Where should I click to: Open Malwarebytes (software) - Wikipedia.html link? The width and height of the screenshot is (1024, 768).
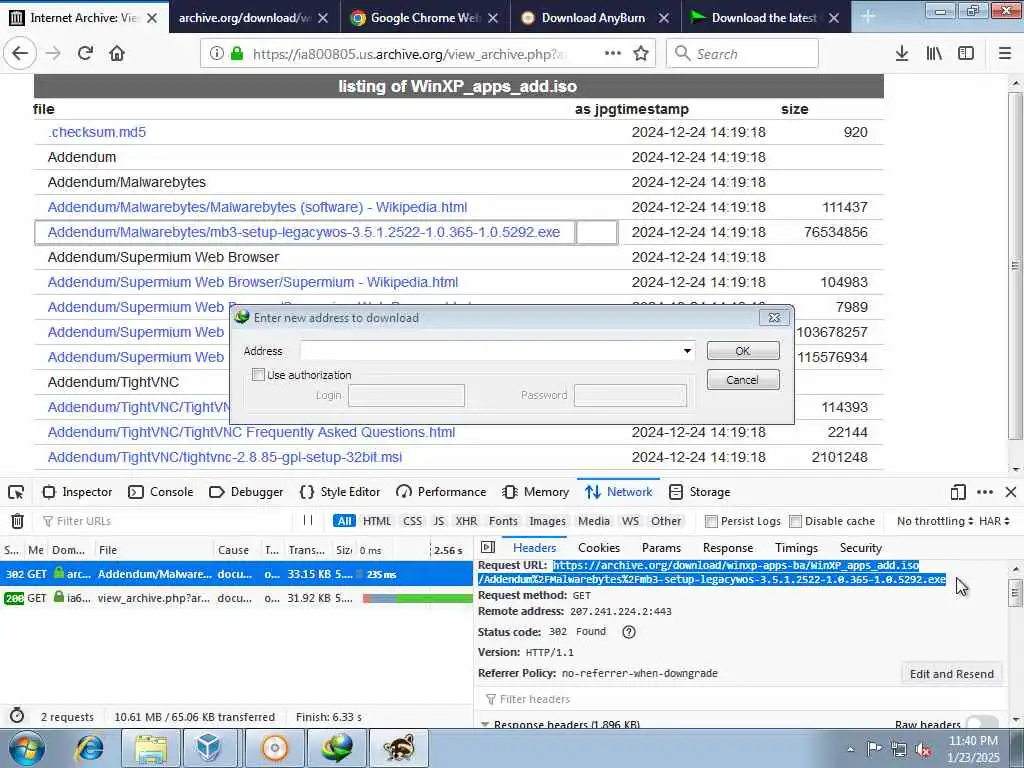click(x=257, y=207)
